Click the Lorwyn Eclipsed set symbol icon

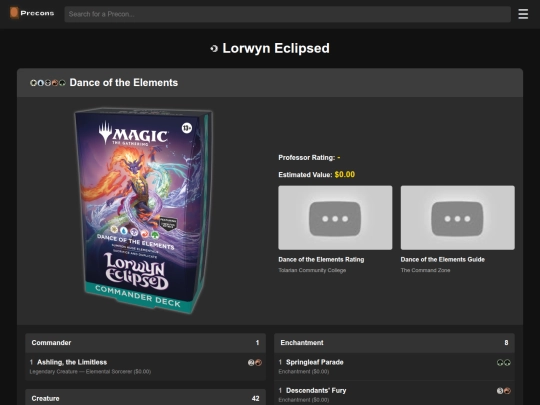pos(214,49)
